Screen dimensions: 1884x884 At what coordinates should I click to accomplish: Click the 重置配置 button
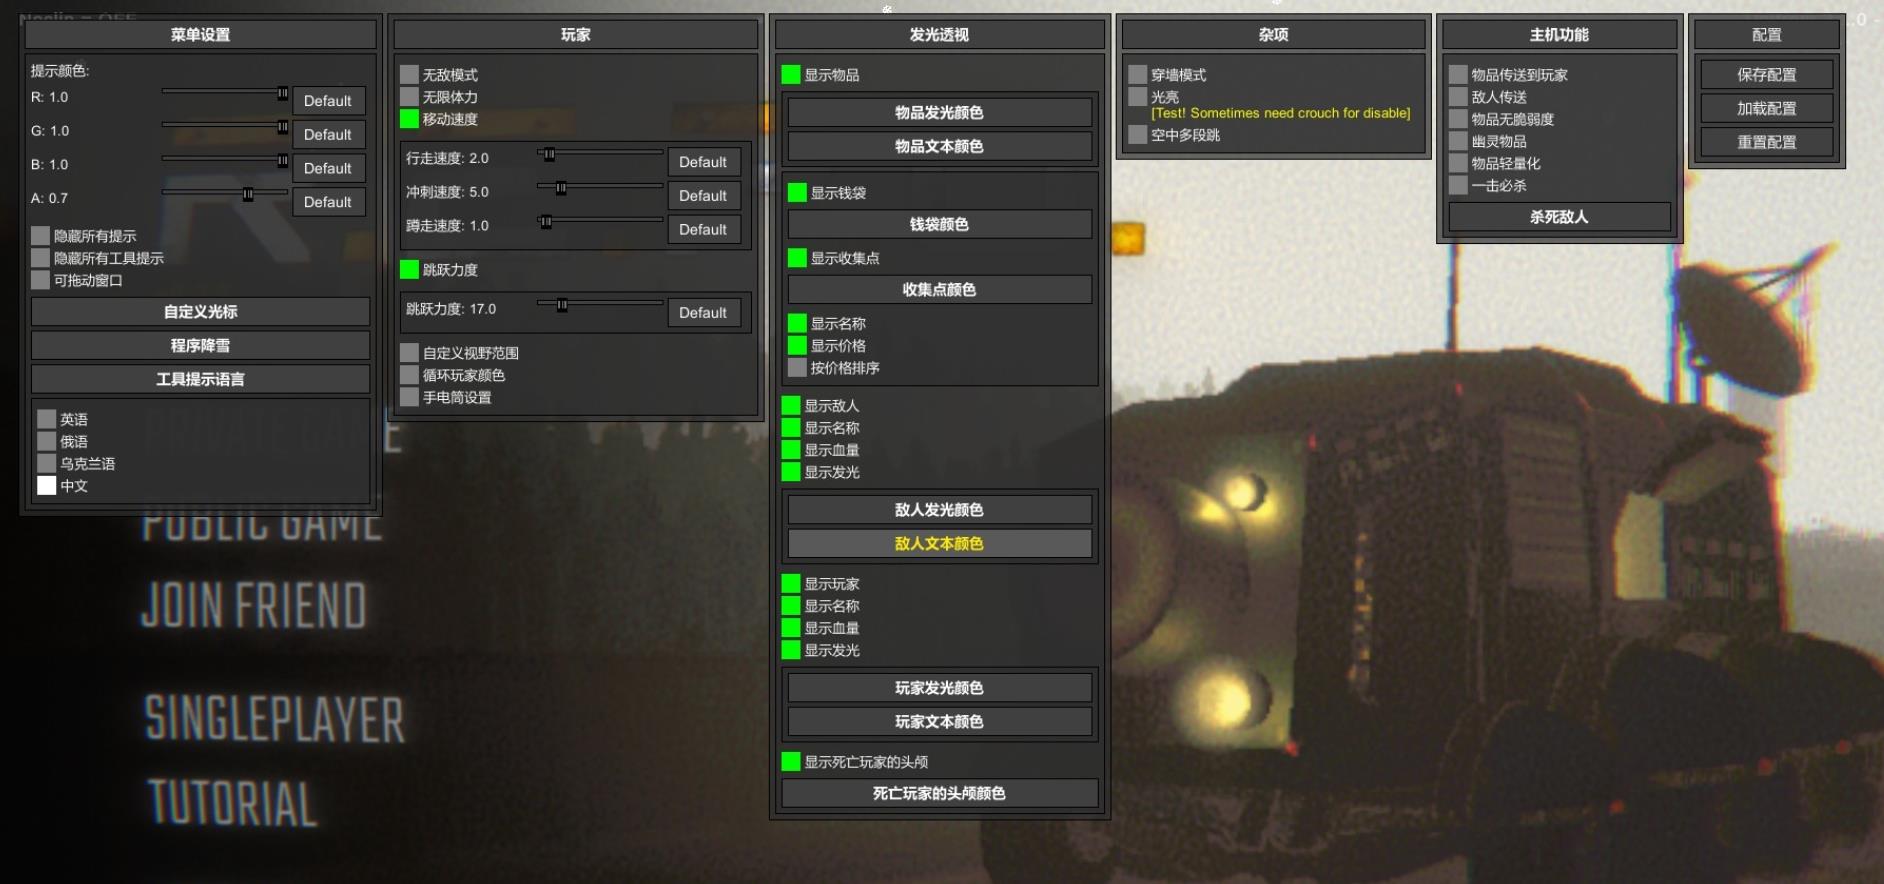click(1766, 142)
